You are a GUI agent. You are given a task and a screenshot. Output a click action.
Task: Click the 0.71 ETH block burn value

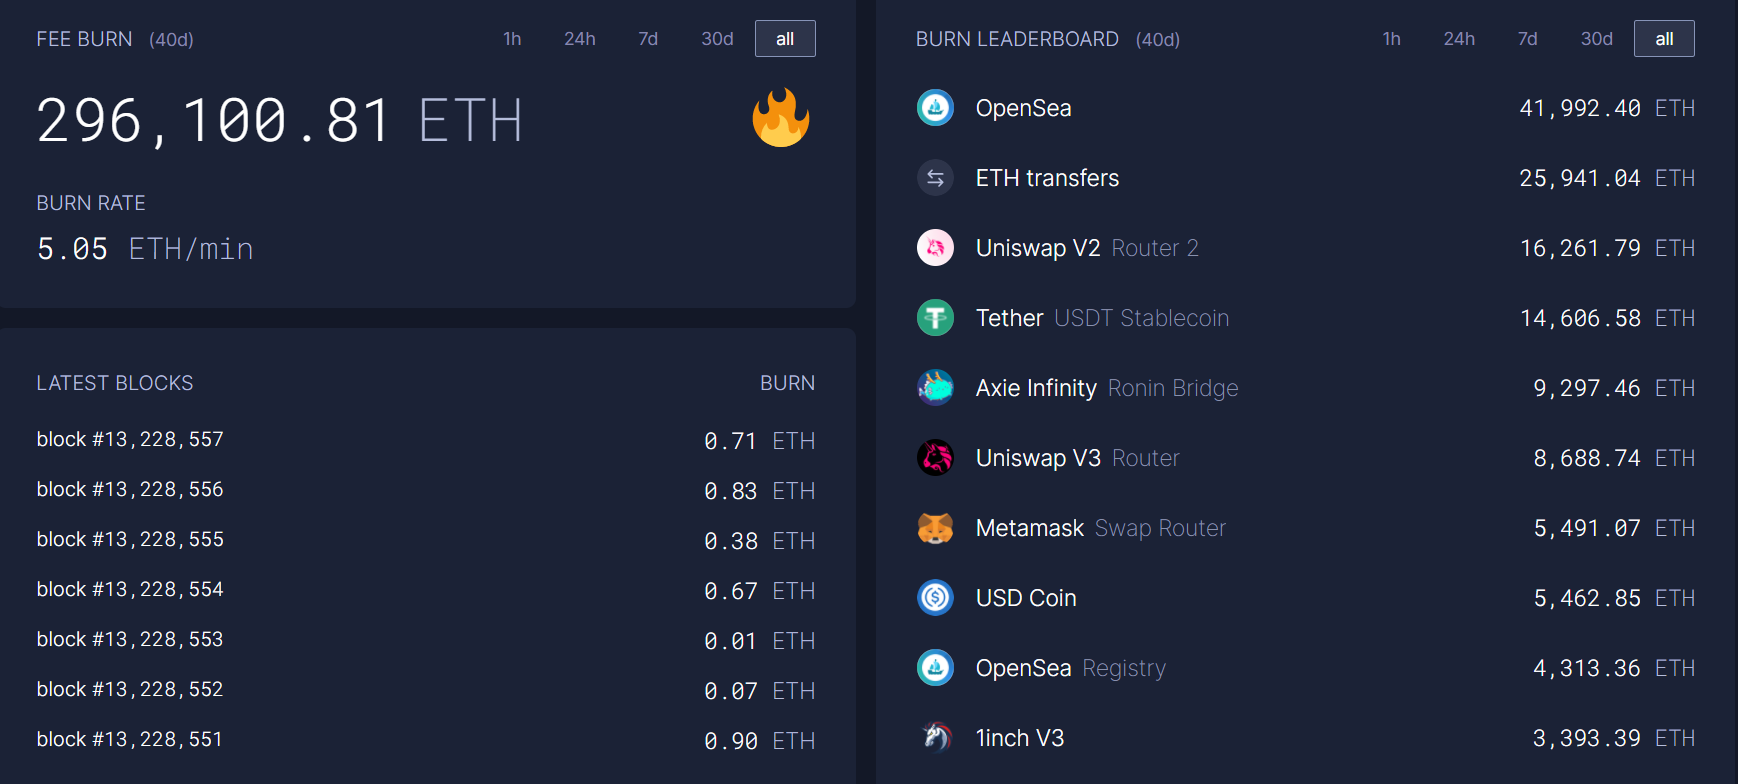(760, 441)
